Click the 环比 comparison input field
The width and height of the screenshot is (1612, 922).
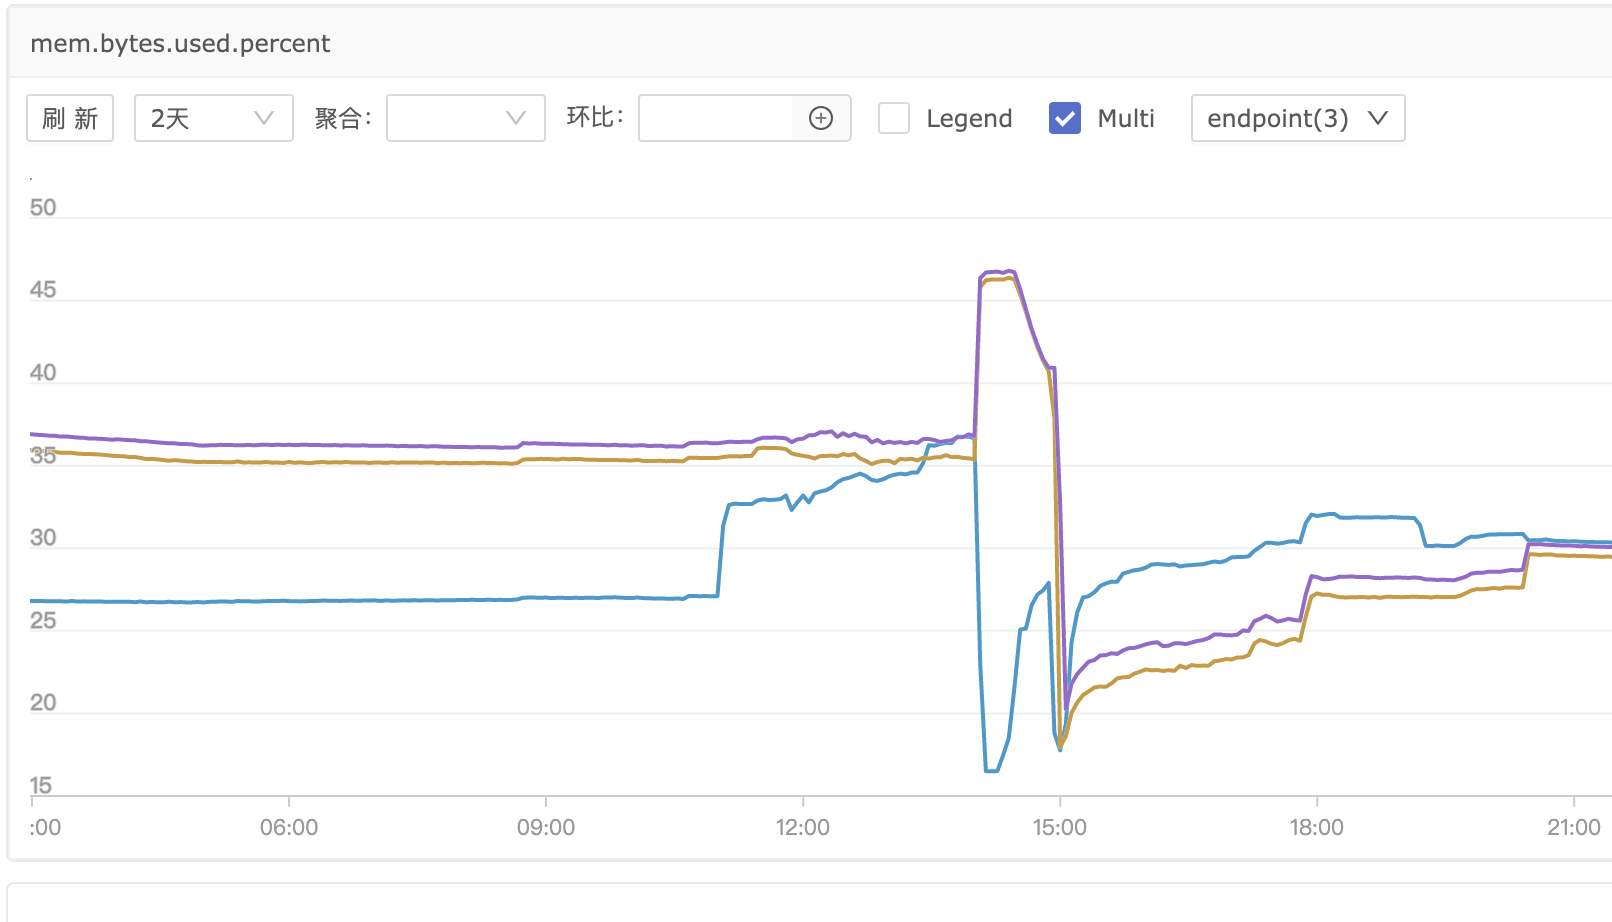coord(716,119)
